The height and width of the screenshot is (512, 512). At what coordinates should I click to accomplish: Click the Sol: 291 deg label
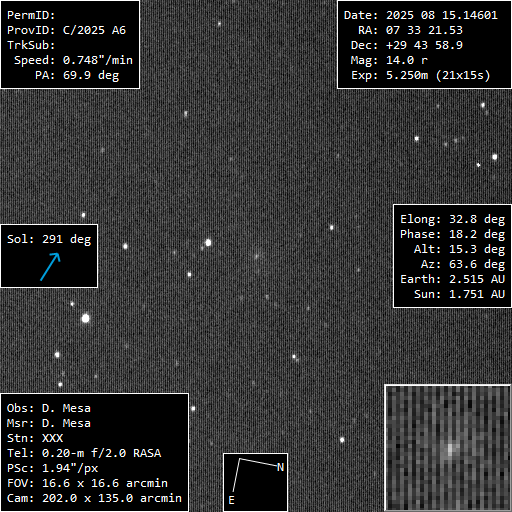coord(49,239)
